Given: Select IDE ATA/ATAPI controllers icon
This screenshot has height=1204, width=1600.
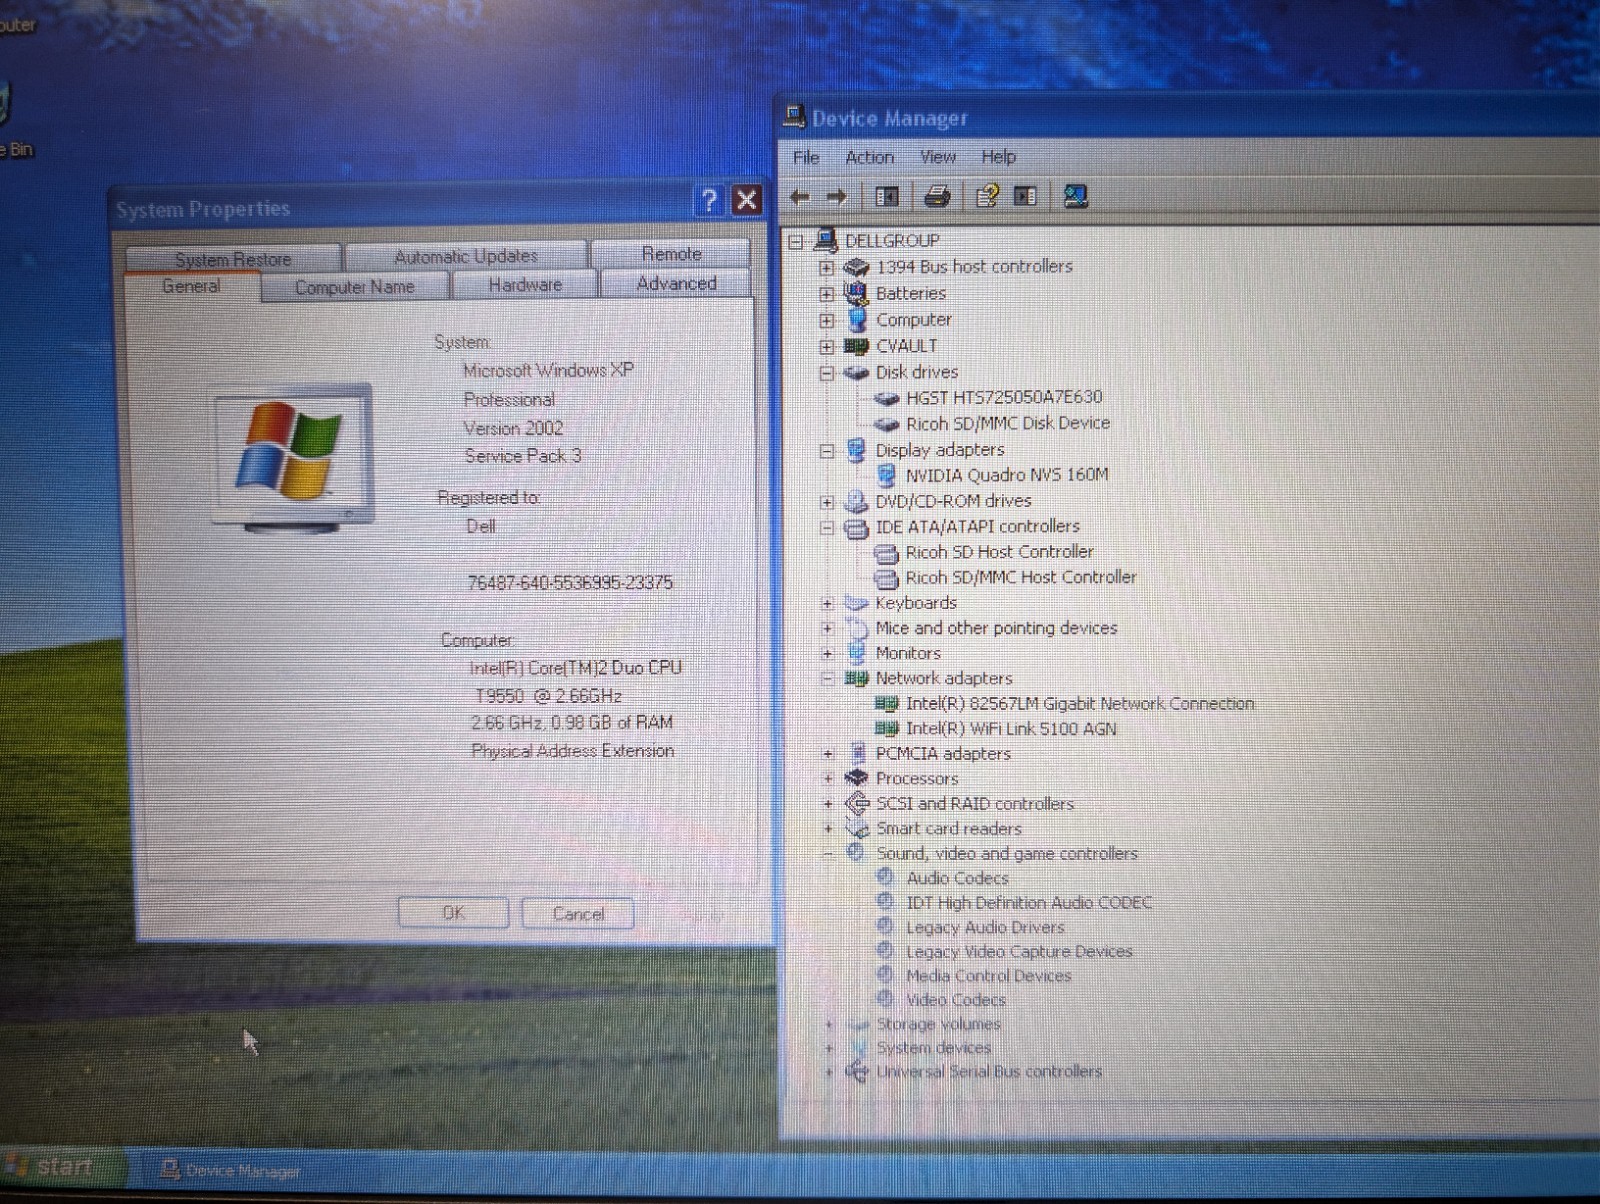Looking at the screenshot, I should [x=856, y=527].
